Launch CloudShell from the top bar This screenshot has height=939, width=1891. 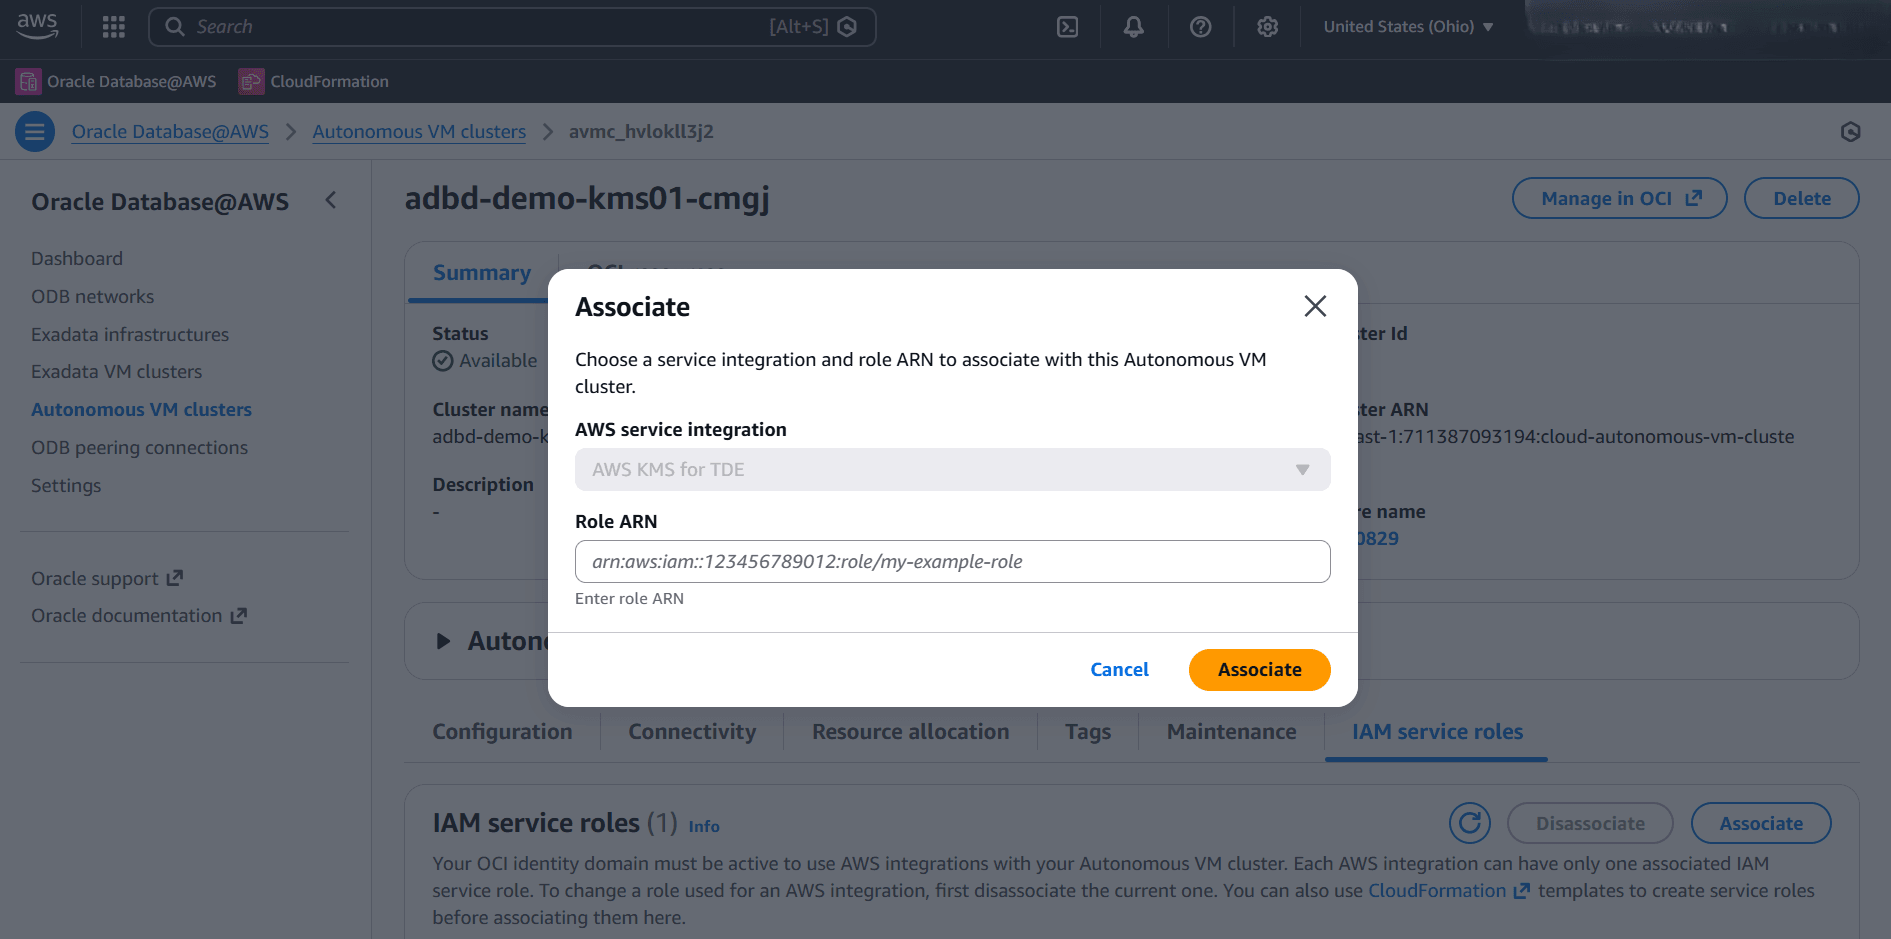click(1067, 26)
